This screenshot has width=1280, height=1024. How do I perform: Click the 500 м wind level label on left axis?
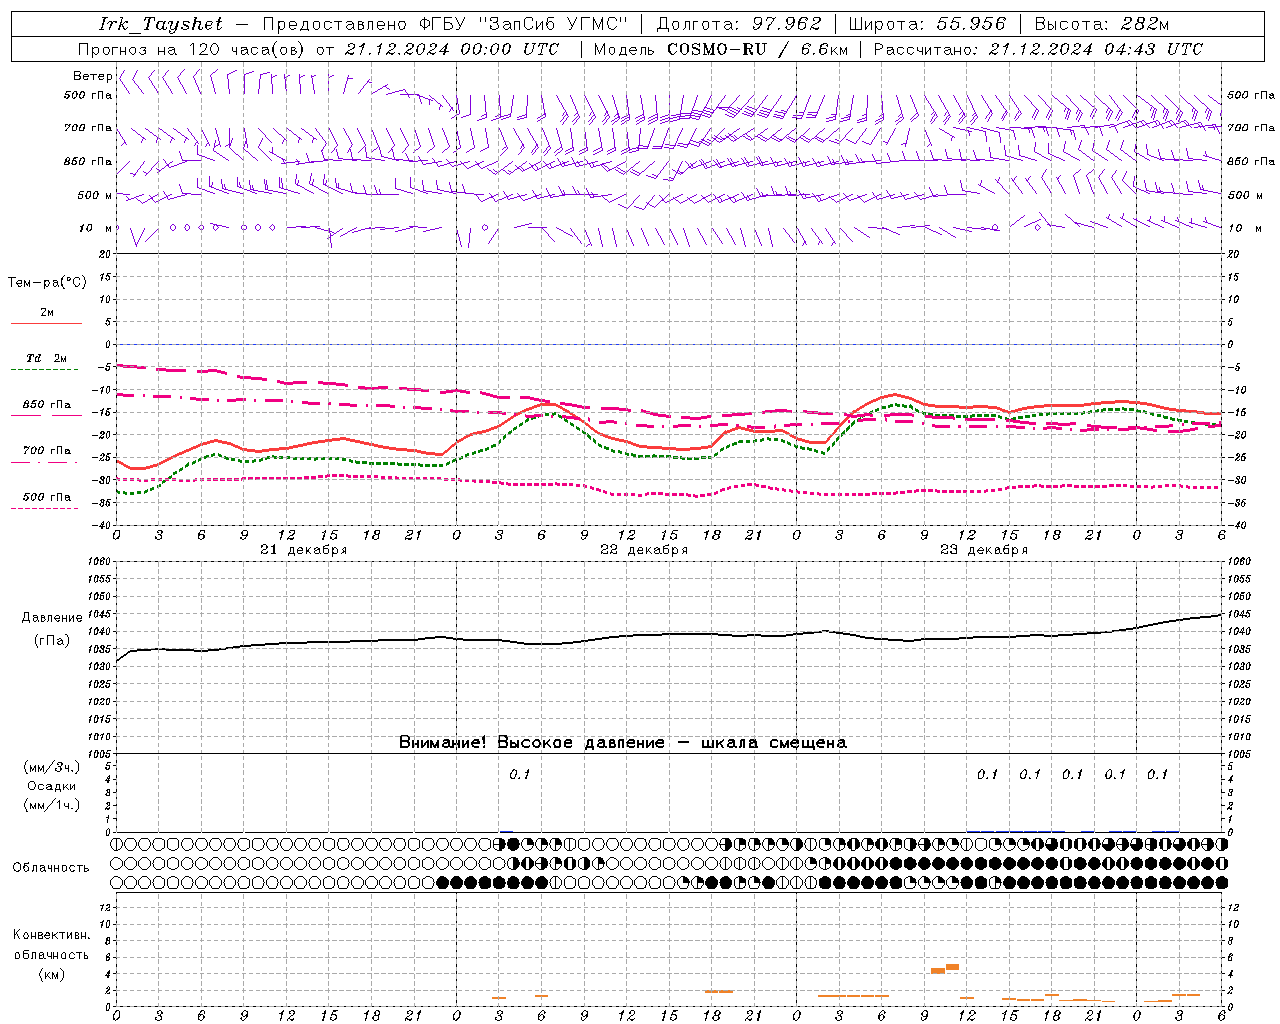coord(95,195)
